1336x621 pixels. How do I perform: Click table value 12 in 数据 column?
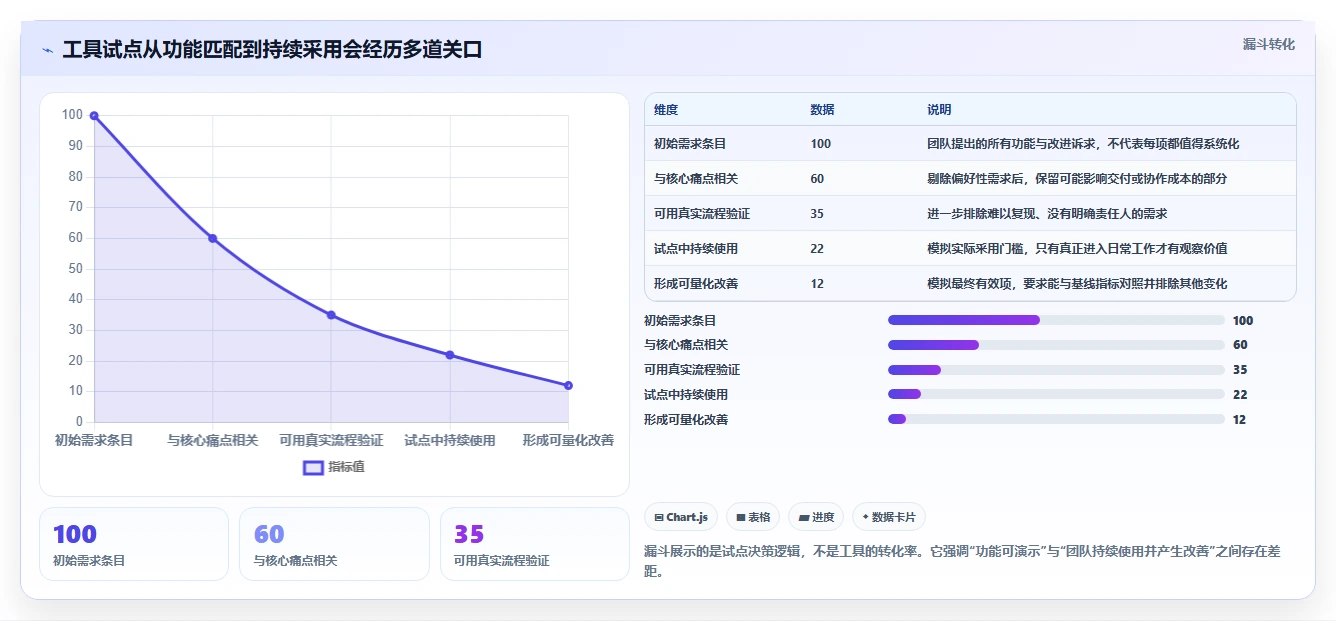point(817,284)
